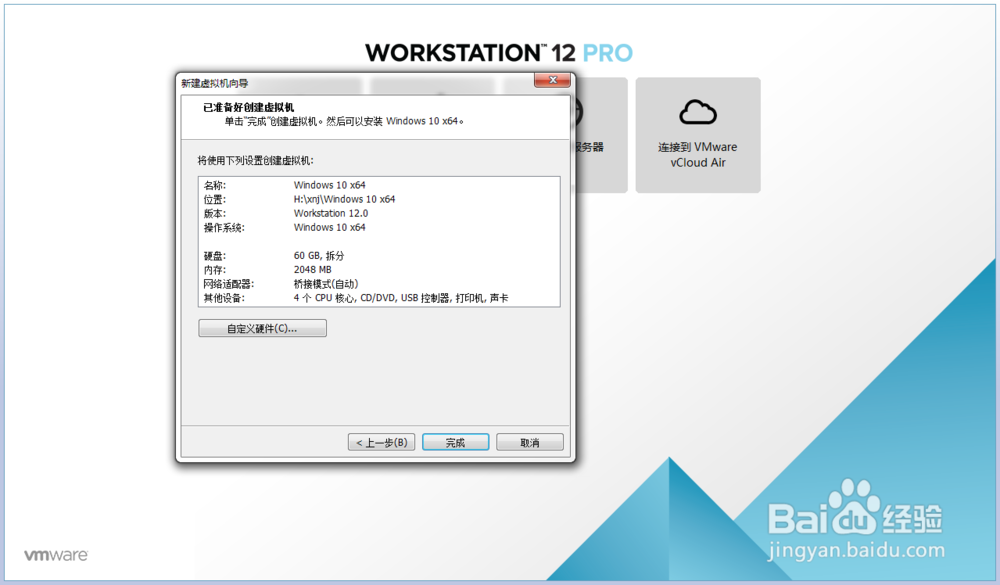
Task: Click the 已准备好创建虚拟机 heading
Action: 249,107
